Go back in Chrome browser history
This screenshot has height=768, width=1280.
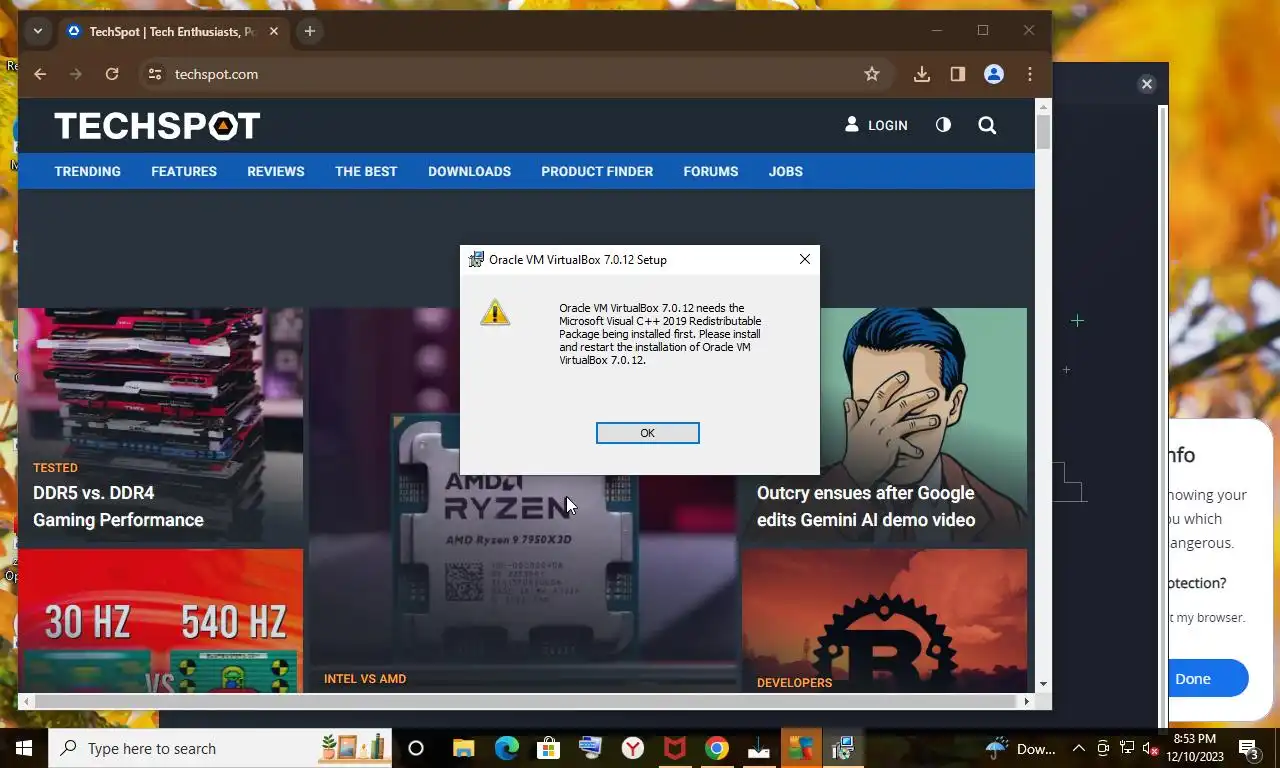coord(40,74)
